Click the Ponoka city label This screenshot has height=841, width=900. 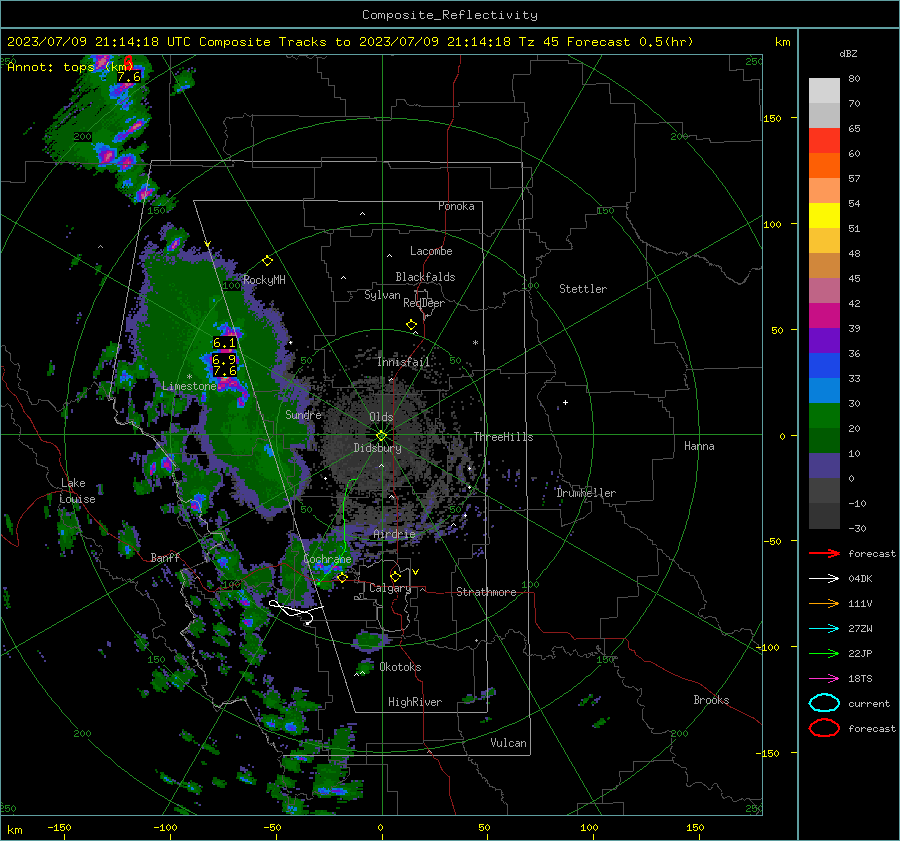click(456, 206)
